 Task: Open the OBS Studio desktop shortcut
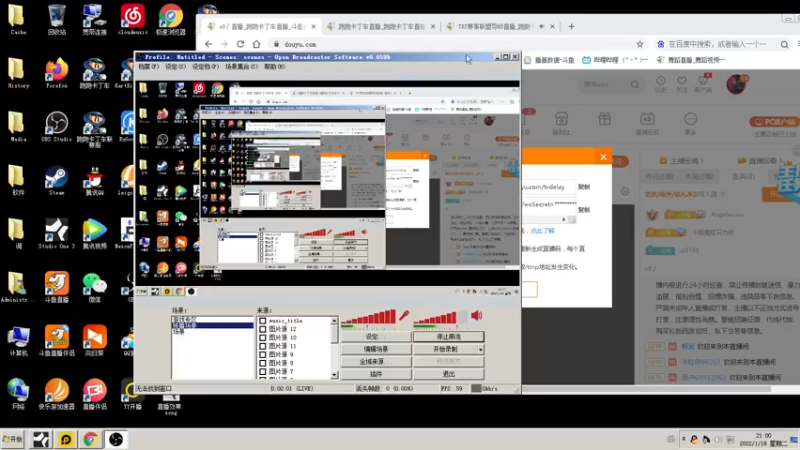(56, 126)
